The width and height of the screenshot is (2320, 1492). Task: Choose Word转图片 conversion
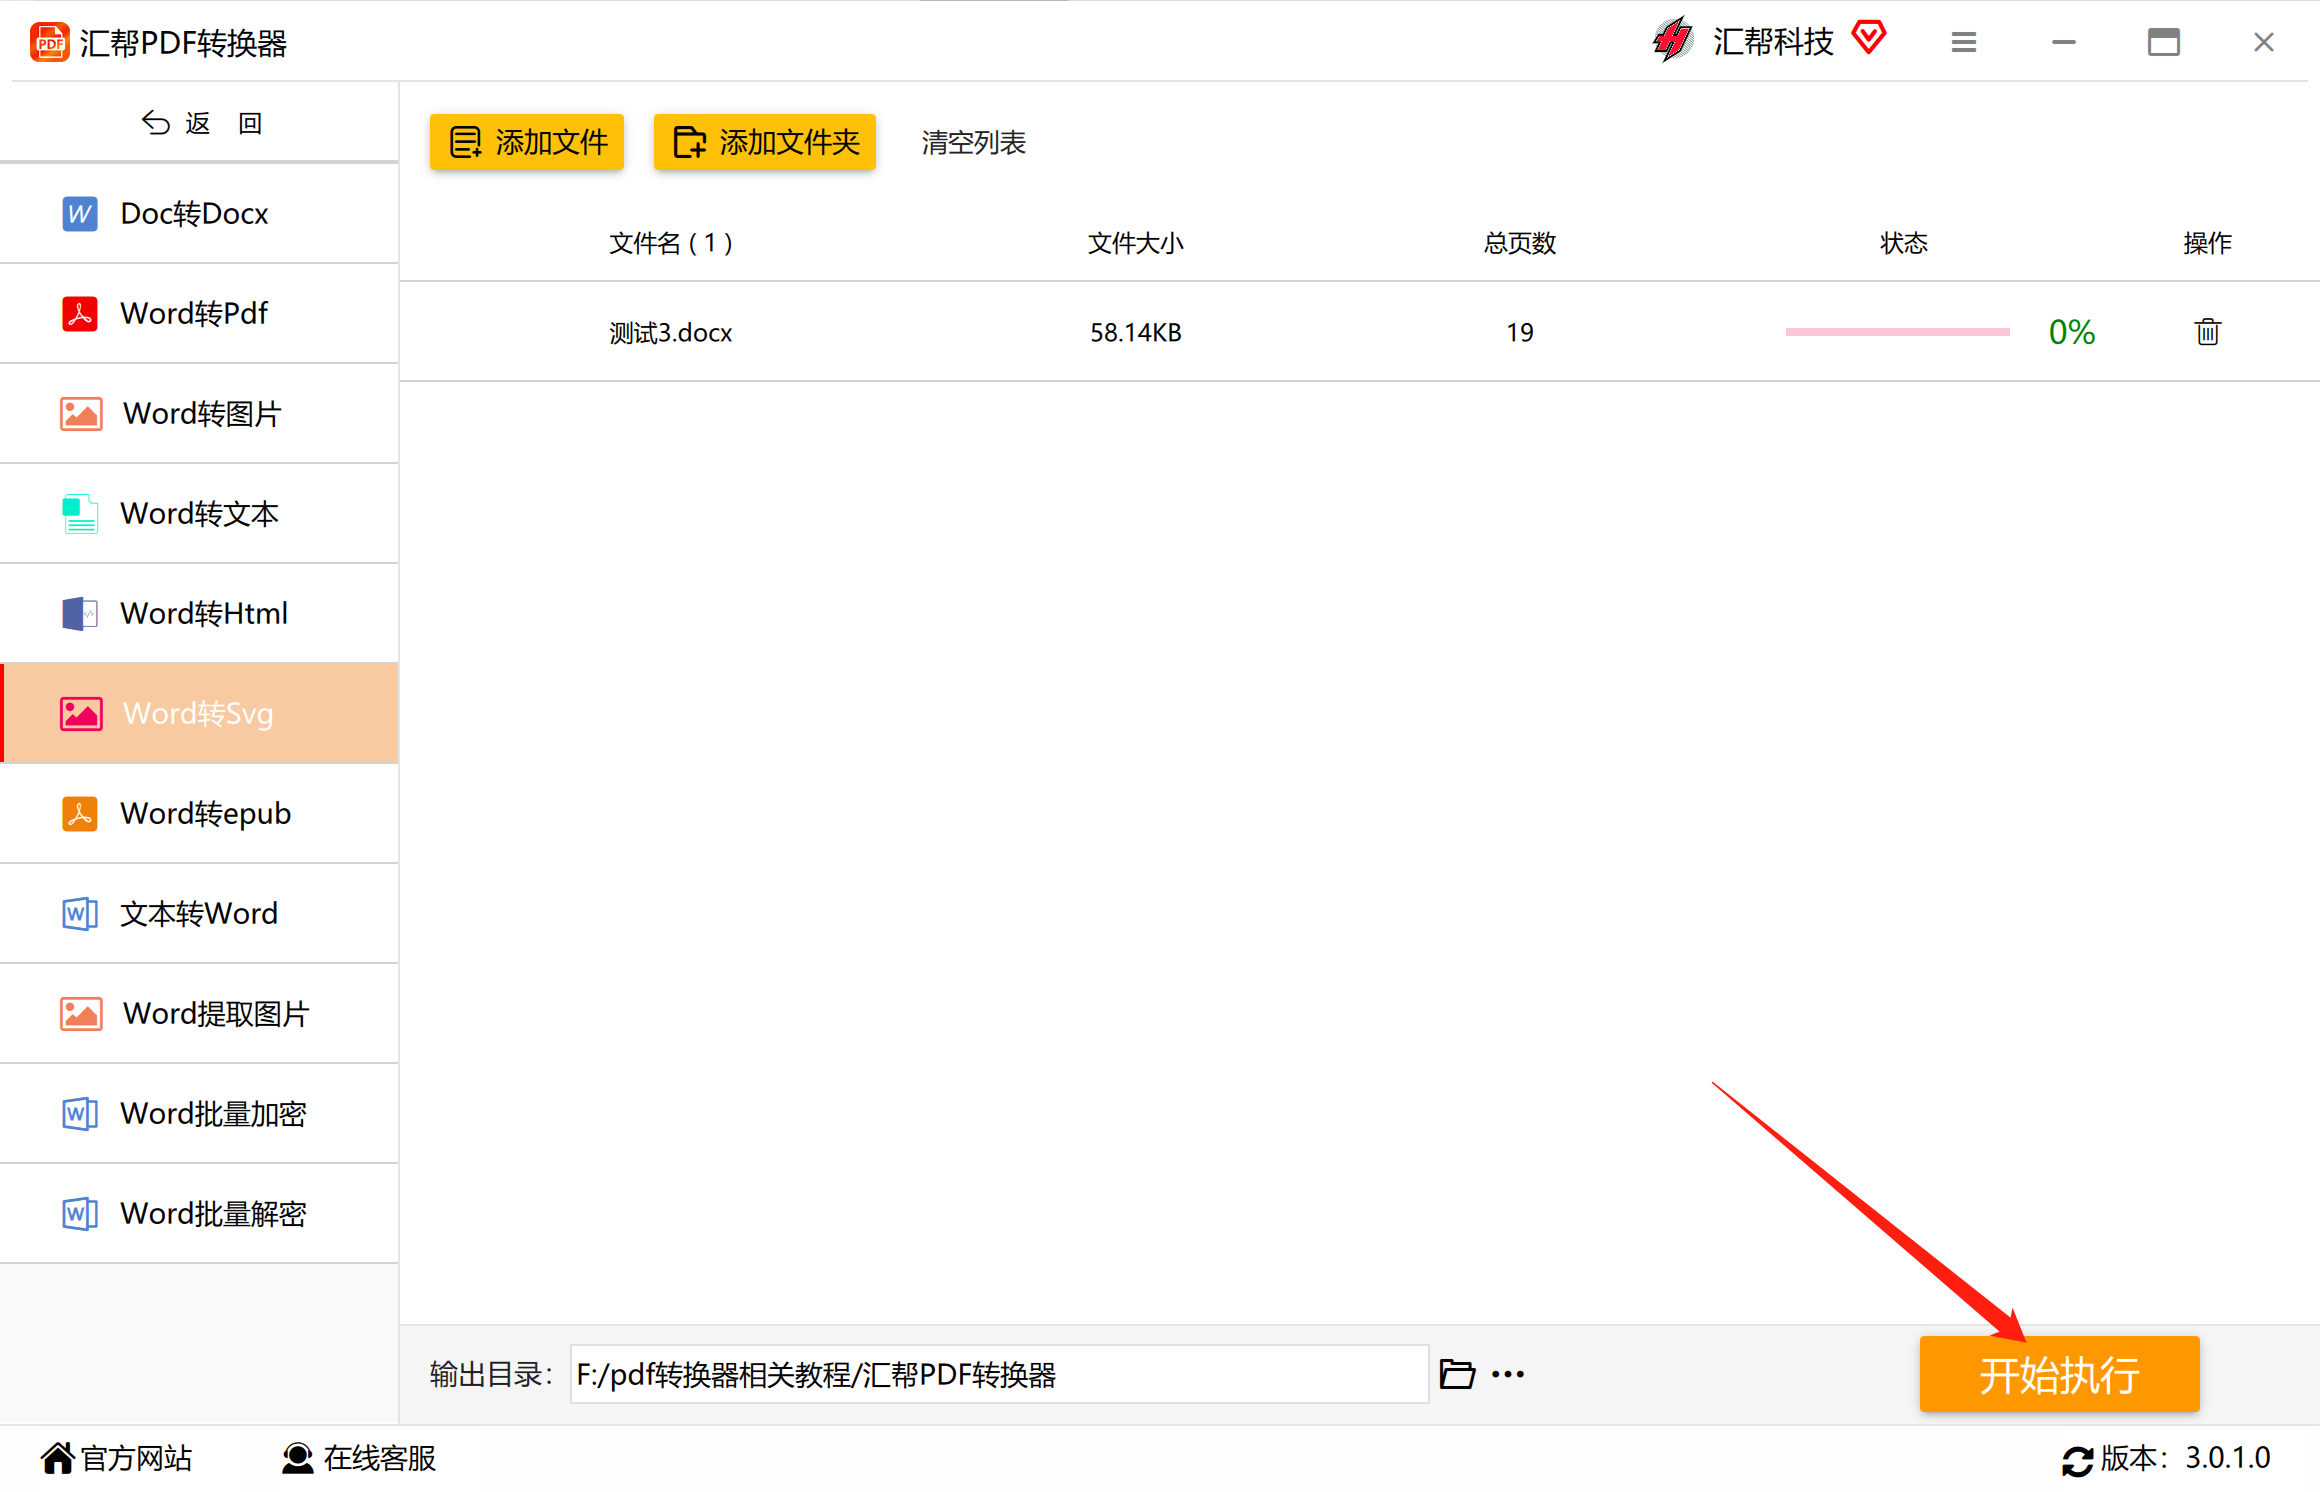(x=199, y=413)
